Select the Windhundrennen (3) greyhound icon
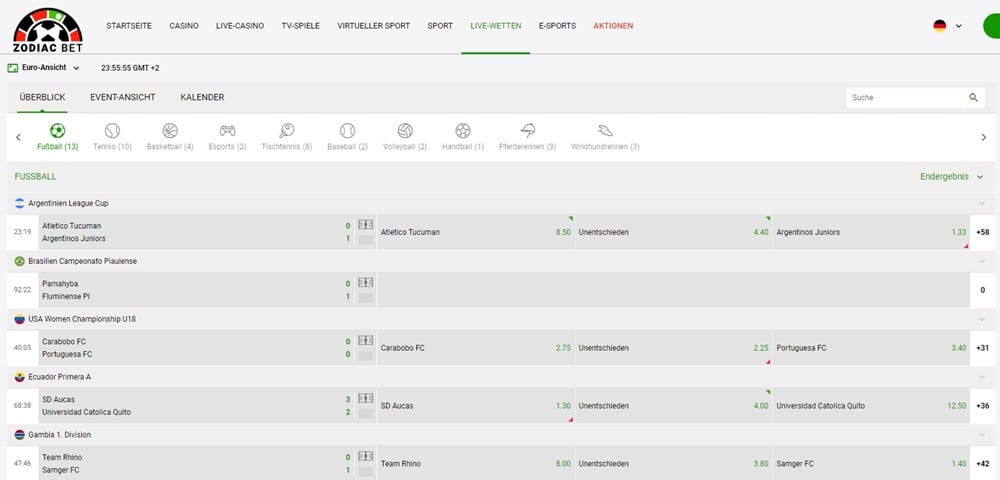1000x480 pixels. tap(605, 131)
